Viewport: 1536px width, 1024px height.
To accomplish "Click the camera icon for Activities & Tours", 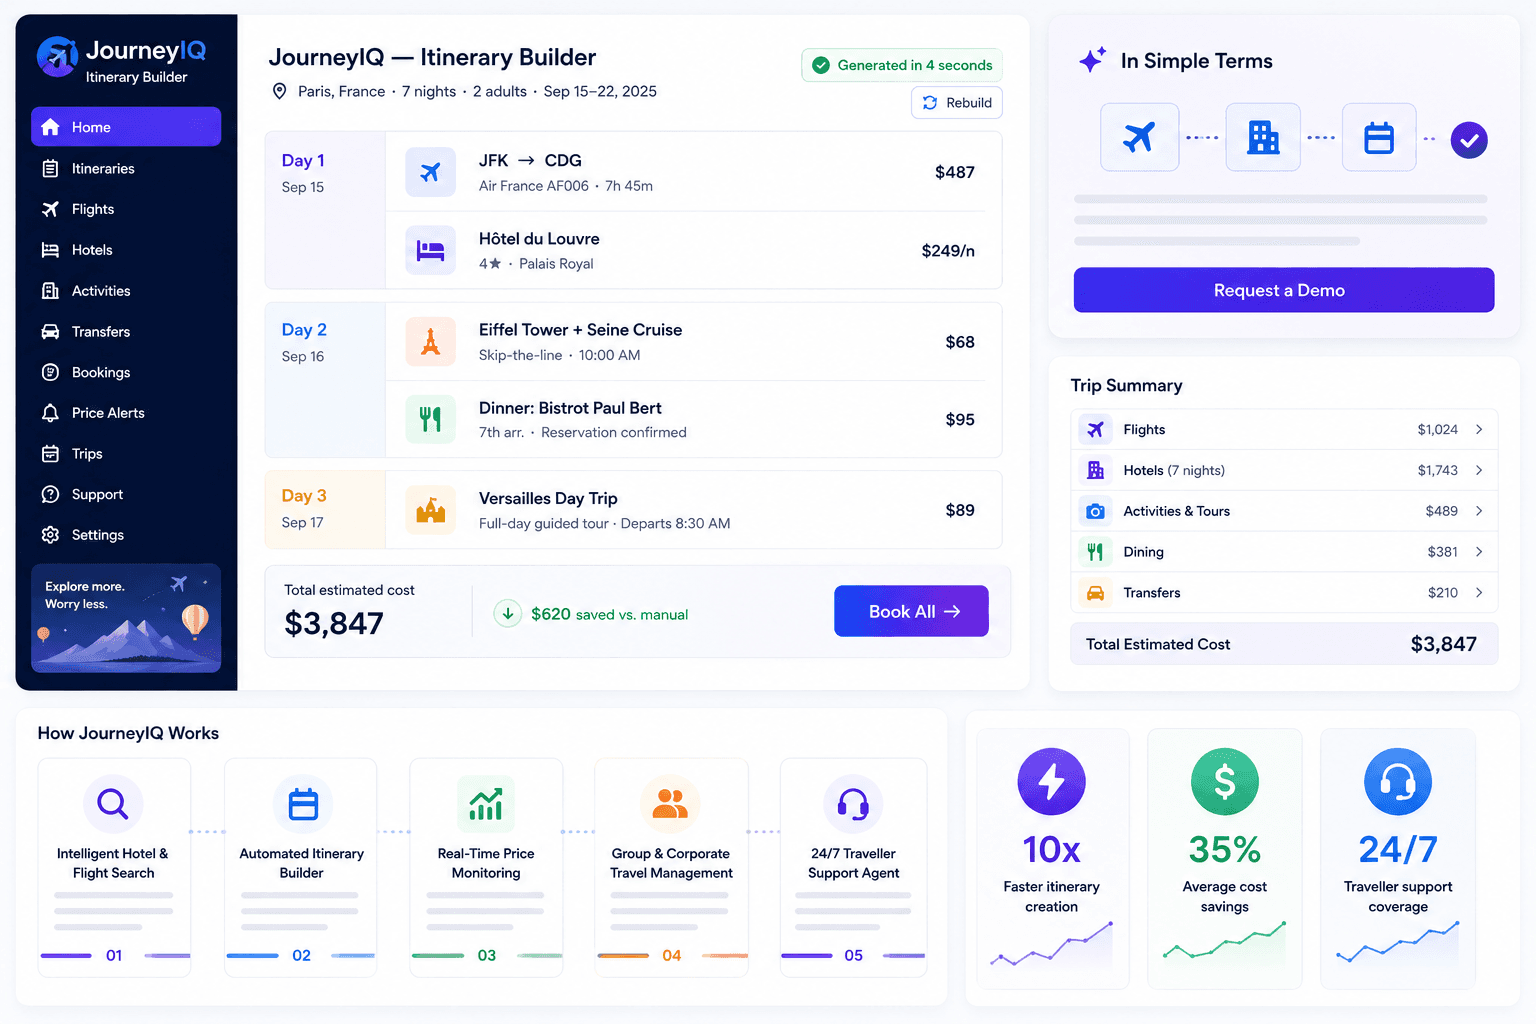I will tap(1096, 511).
